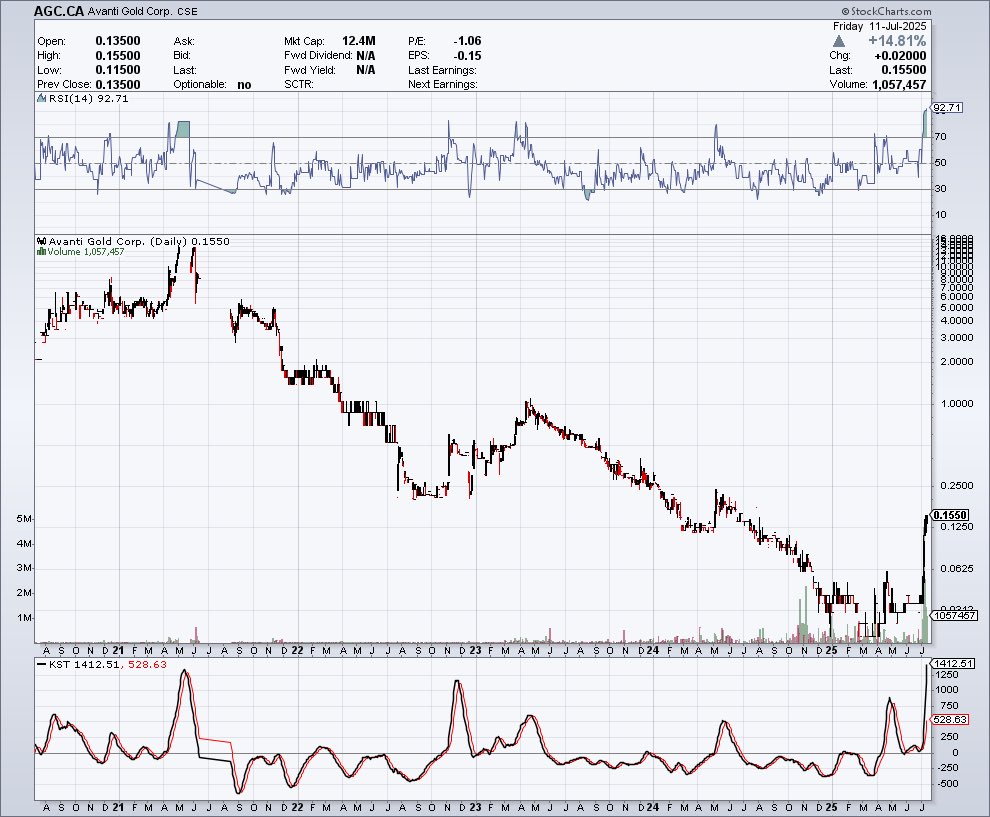Click the green Volume 1,057,457 legend text
The width and height of the screenshot is (990, 817).
click(86, 251)
